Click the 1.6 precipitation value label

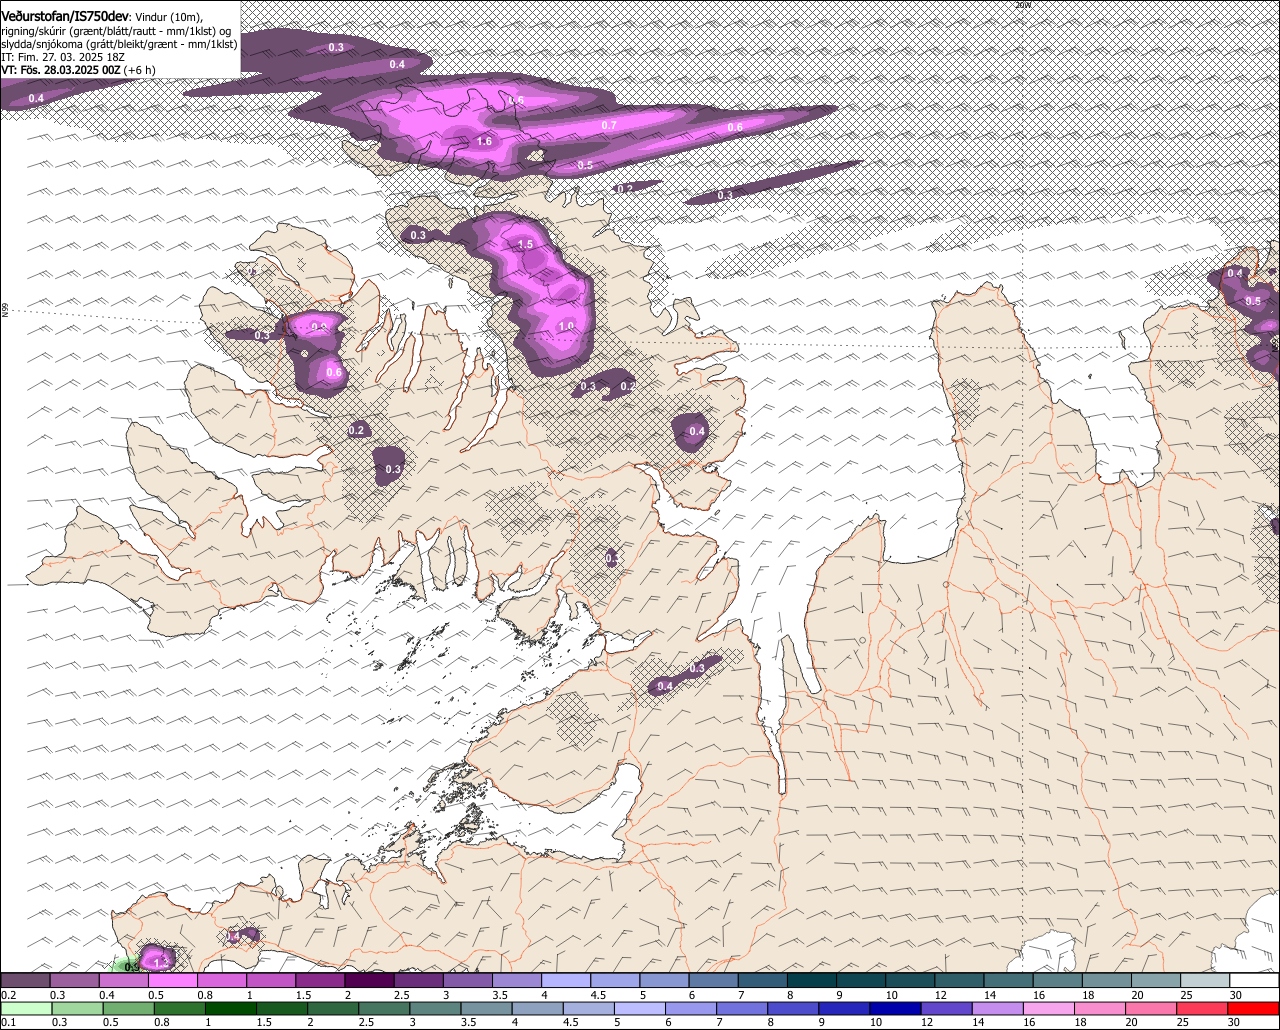[x=484, y=142]
